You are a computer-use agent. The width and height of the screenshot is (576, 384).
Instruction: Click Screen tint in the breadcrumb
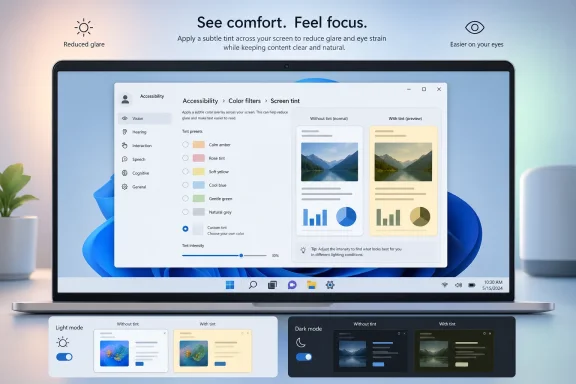click(x=285, y=101)
